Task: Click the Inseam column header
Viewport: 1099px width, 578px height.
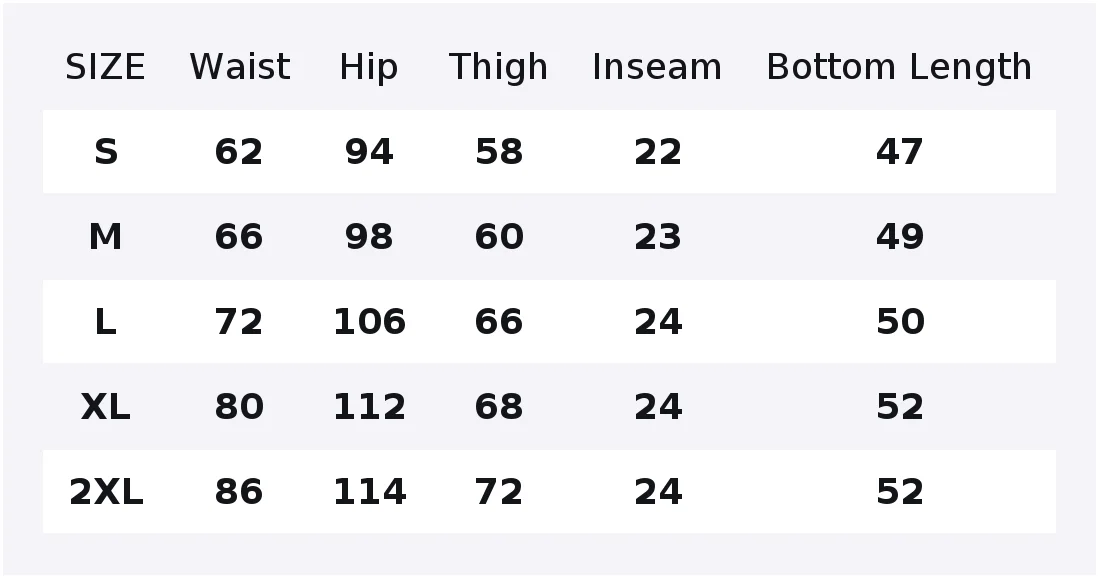Action: 657,67
